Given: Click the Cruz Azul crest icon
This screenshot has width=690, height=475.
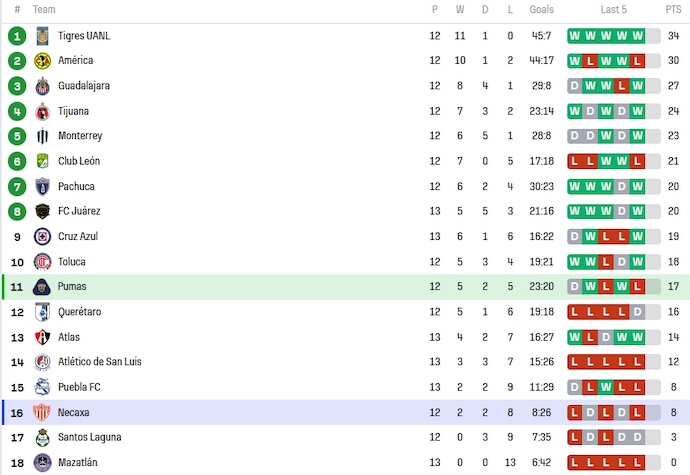Looking at the screenshot, I should [43, 236].
